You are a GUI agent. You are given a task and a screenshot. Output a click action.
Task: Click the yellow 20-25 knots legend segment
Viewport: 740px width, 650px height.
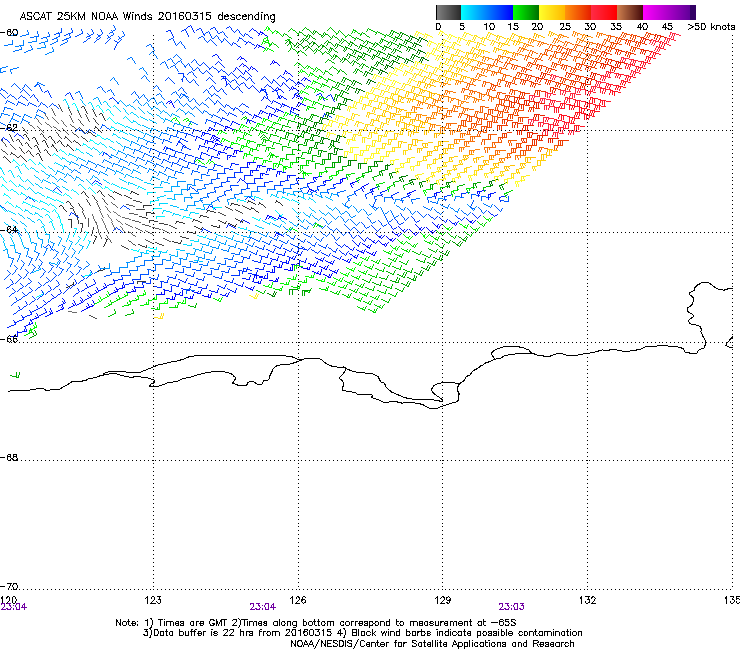click(552, 12)
